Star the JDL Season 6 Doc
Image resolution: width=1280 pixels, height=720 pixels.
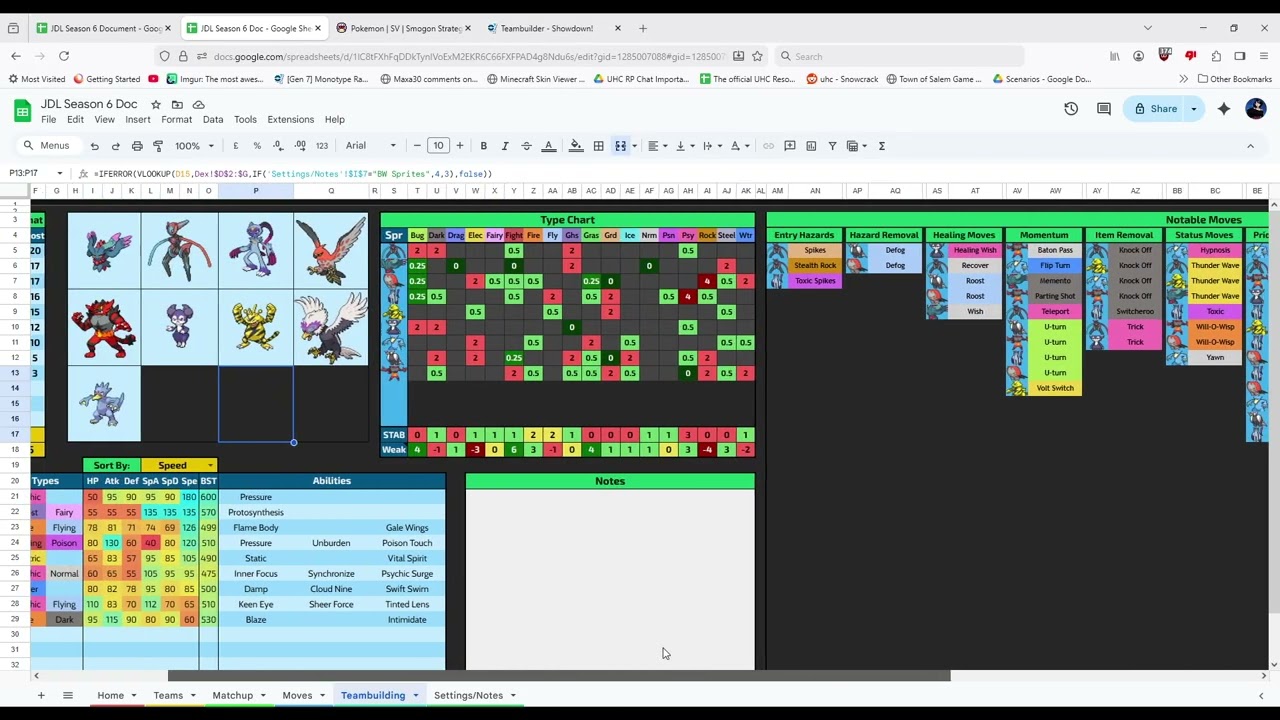(x=156, y=104)
